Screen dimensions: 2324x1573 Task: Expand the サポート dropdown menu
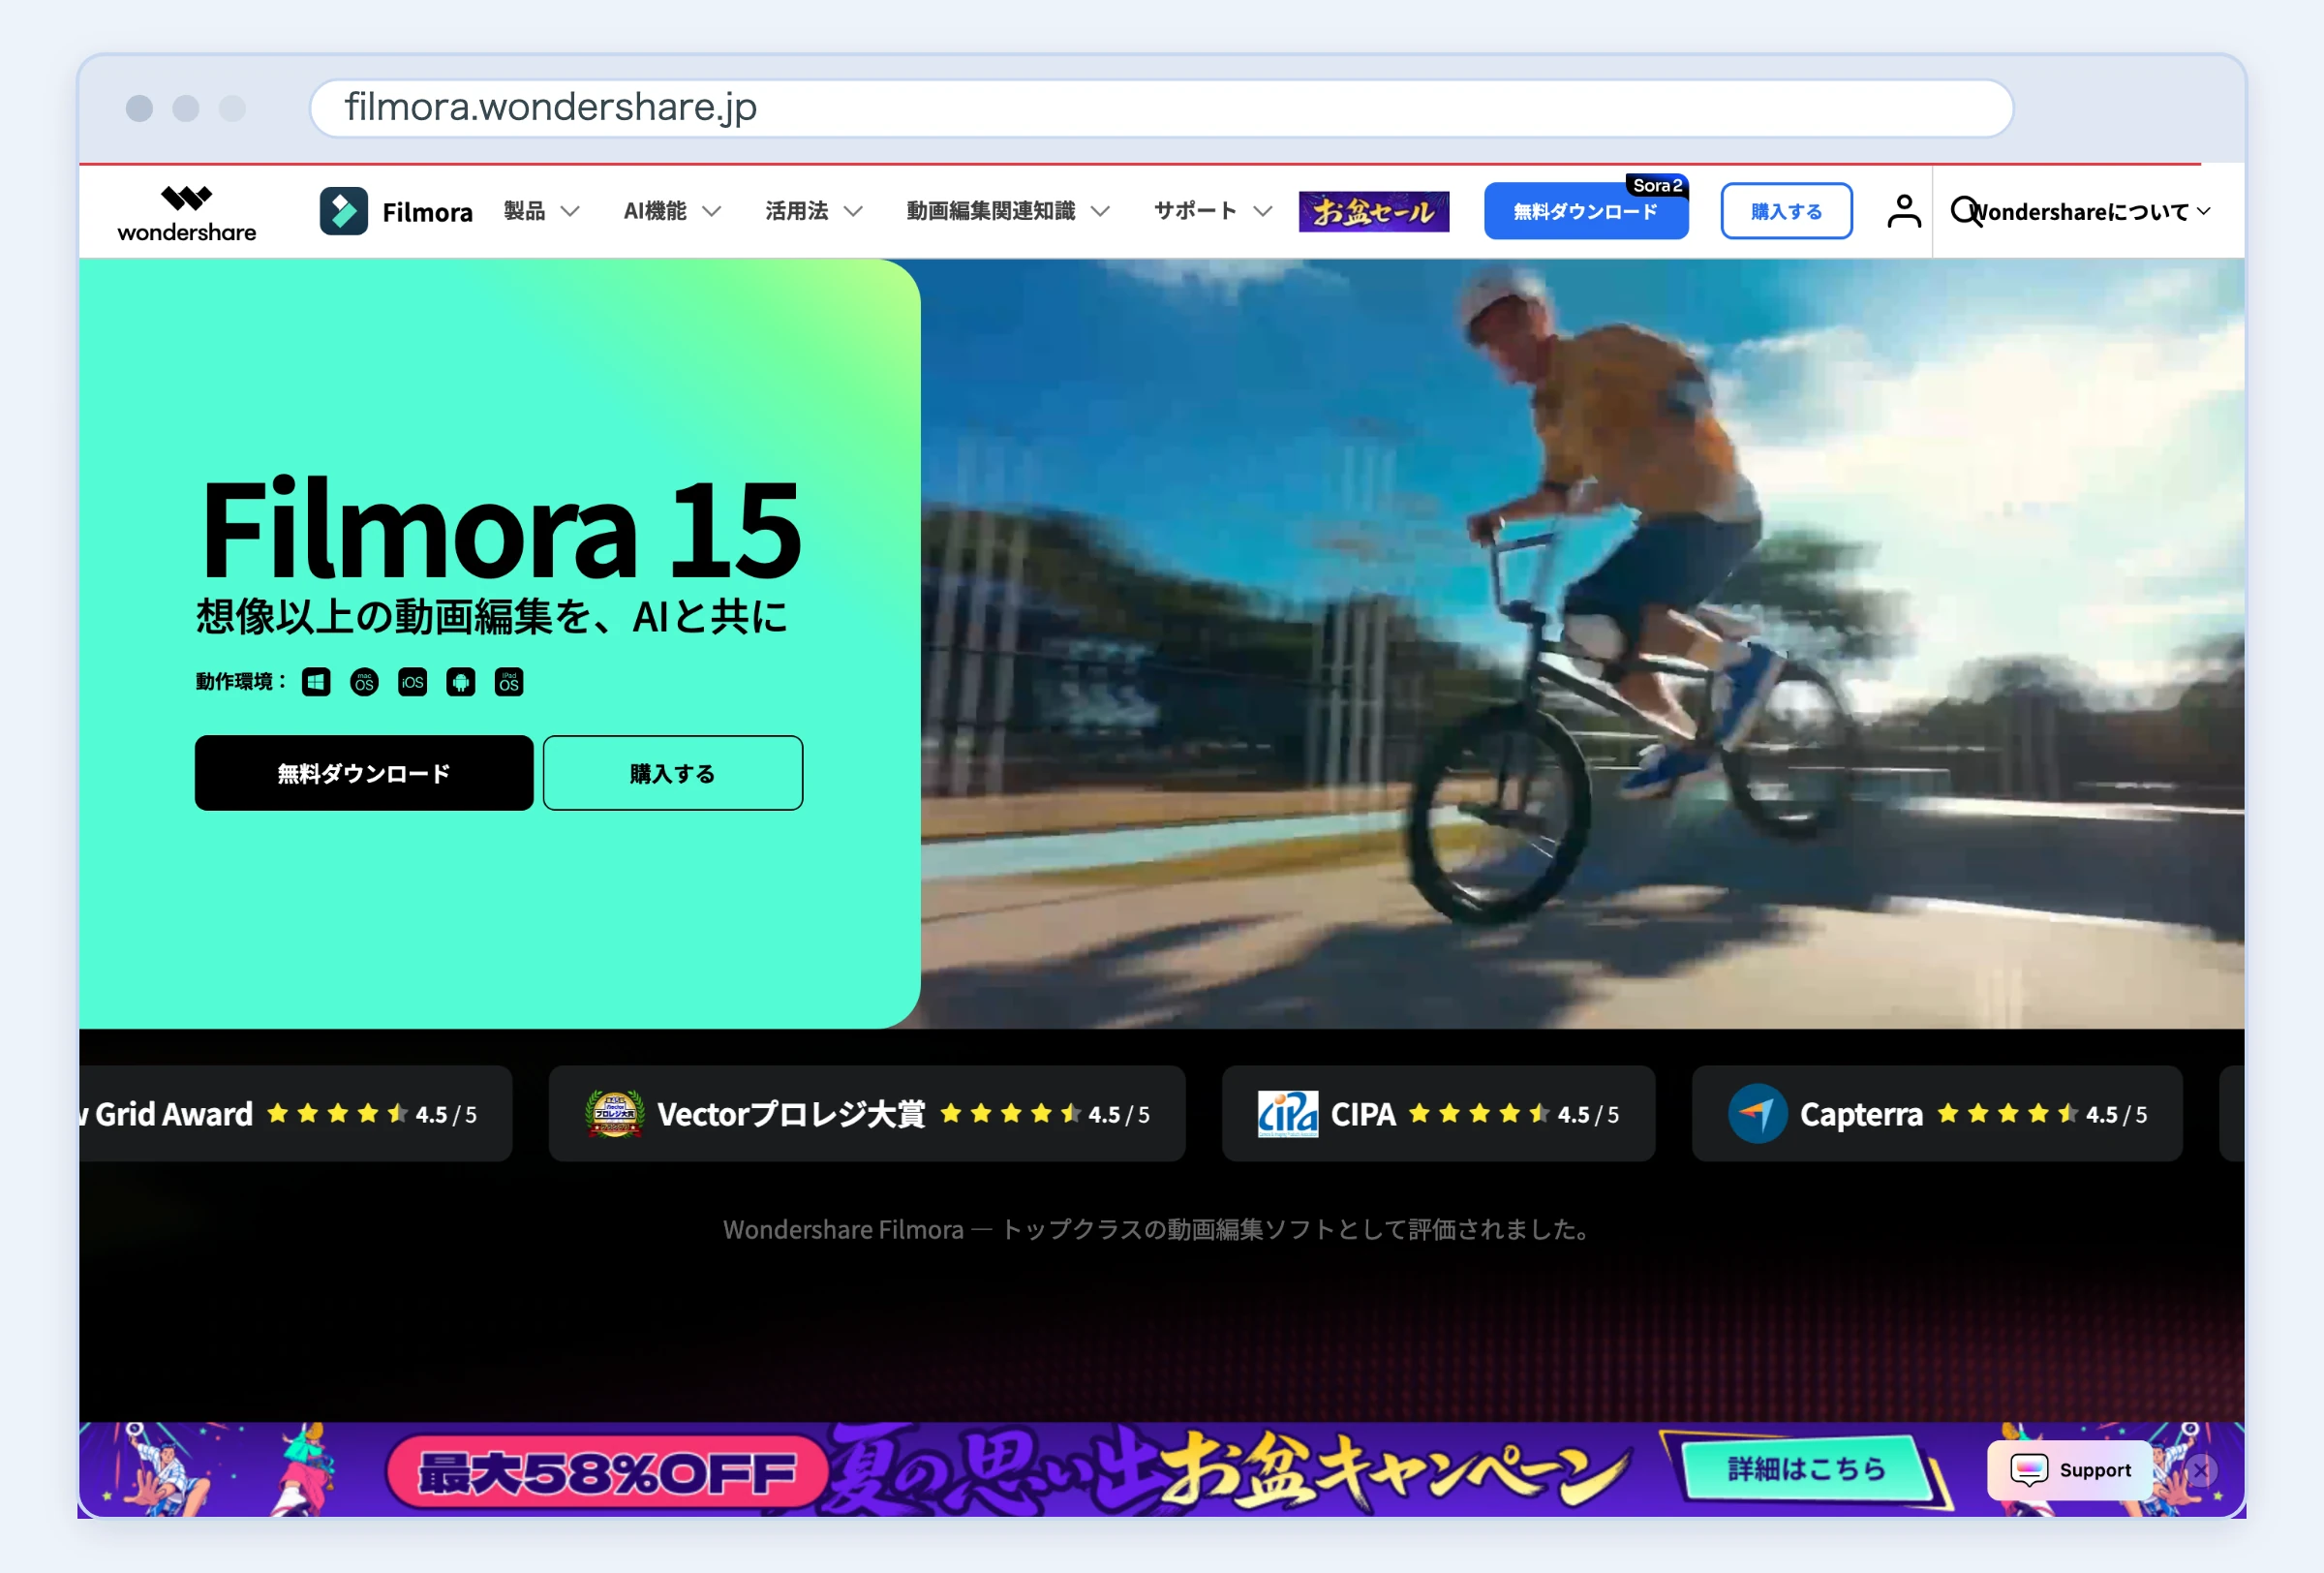tap(1213, 211)
